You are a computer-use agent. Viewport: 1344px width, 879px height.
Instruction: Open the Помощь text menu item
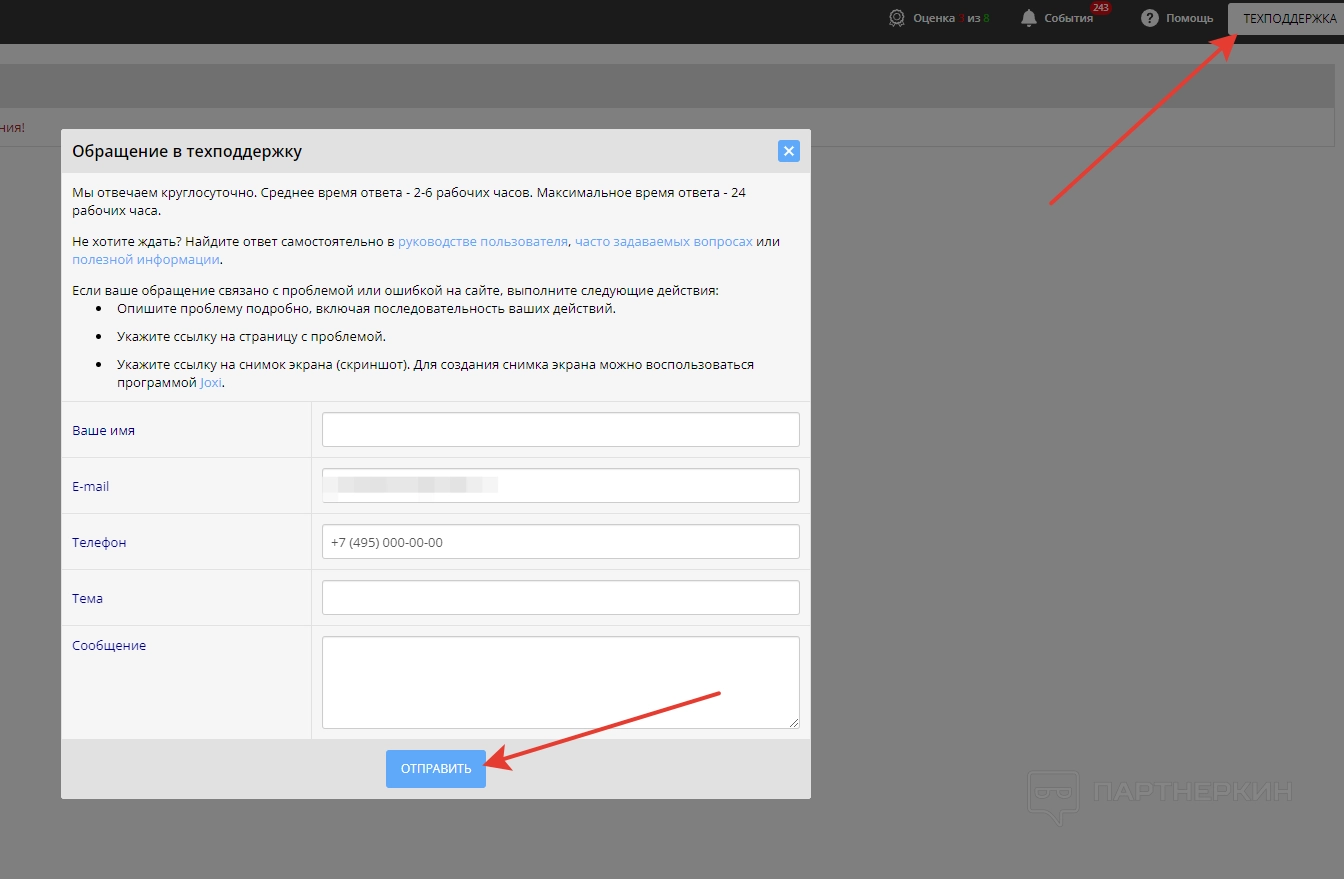point(1189,19)
